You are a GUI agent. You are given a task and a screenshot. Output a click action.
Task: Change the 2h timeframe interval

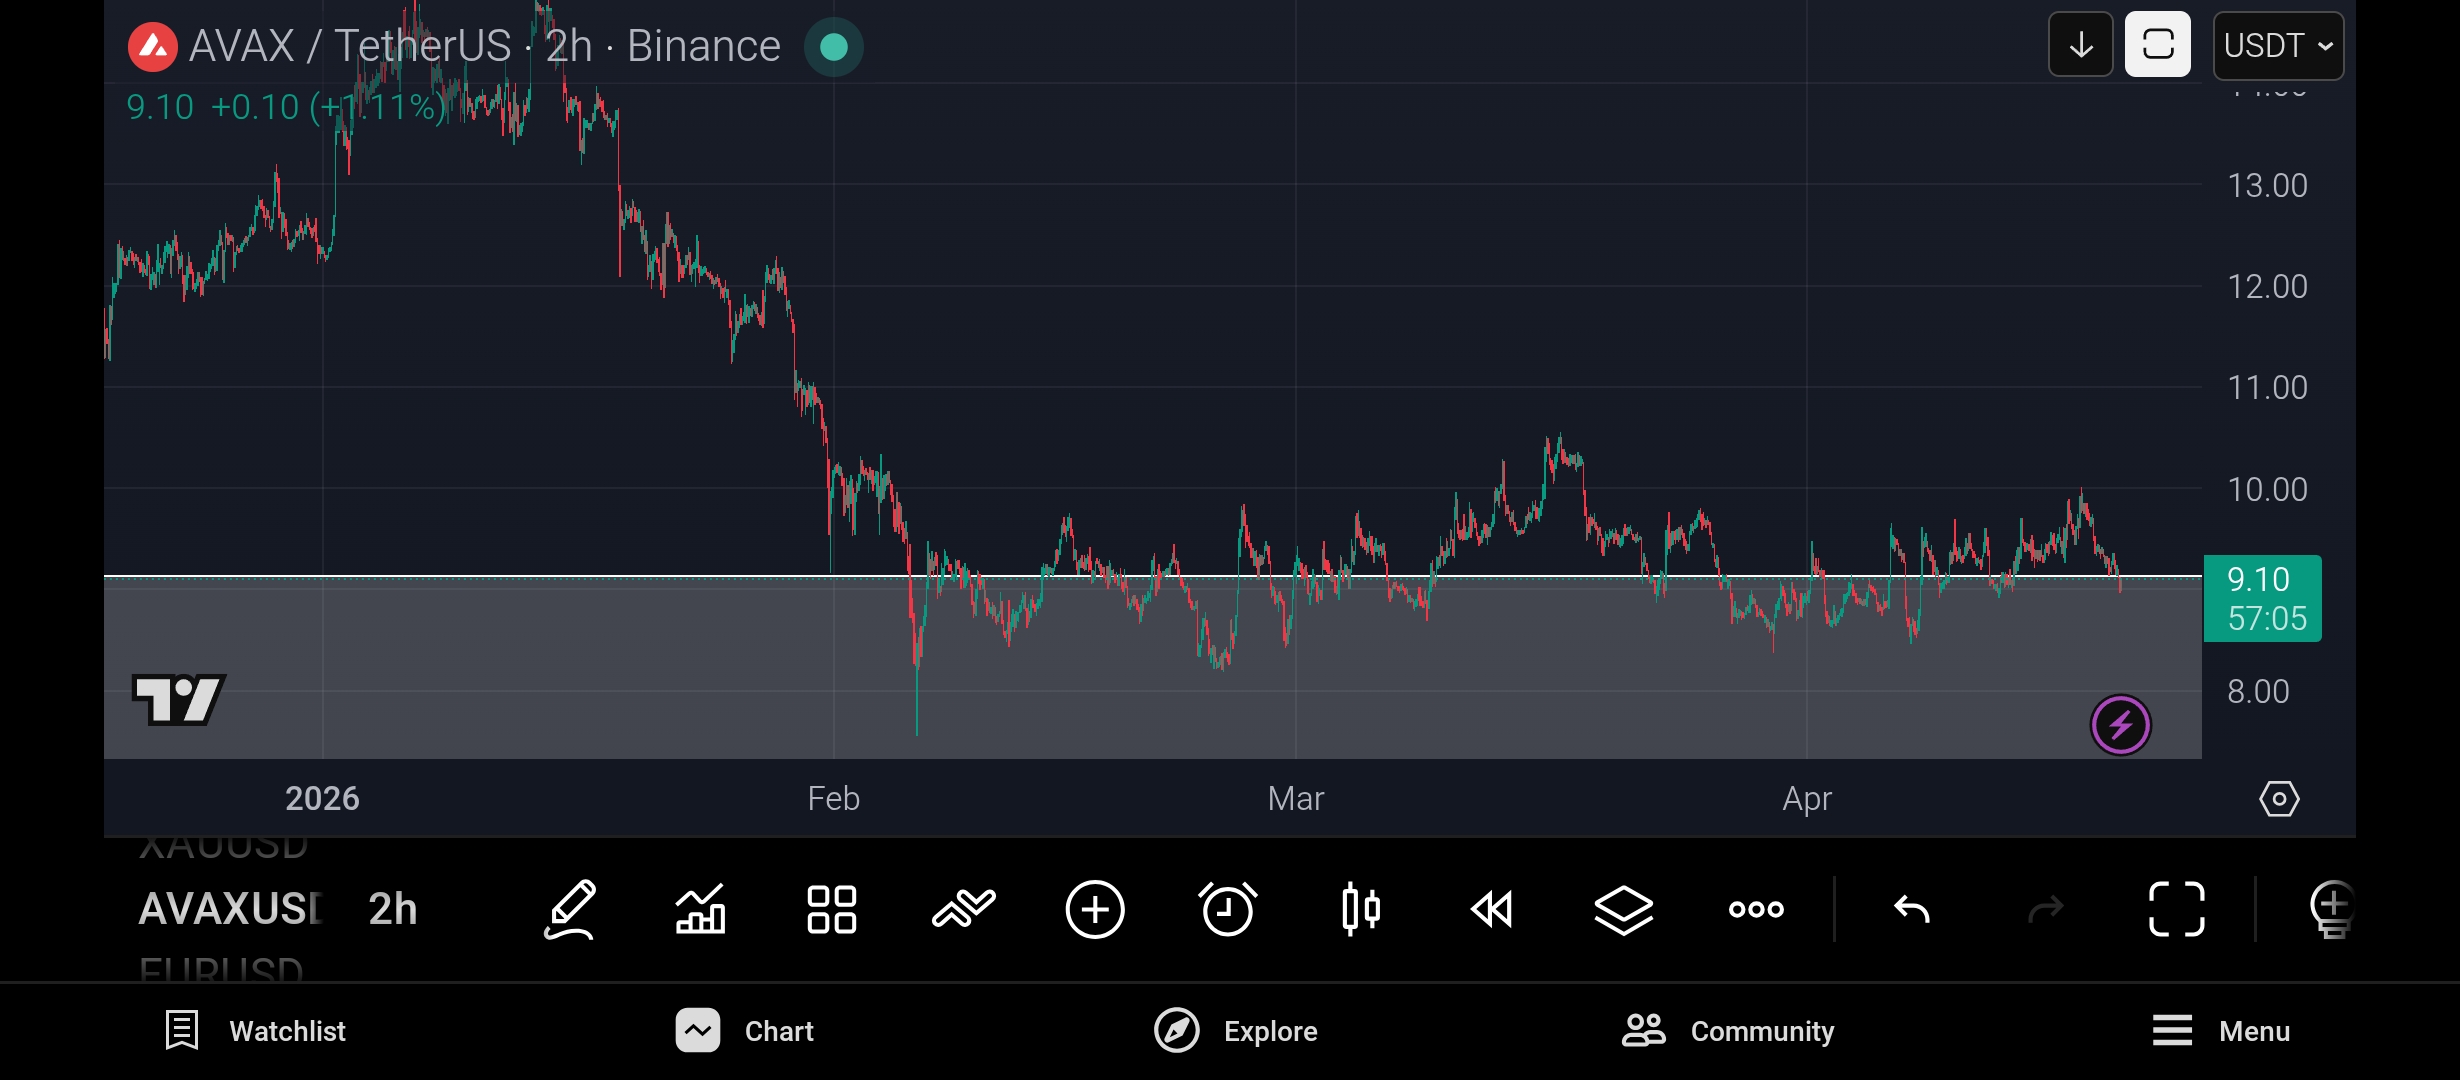click(x=392, y=909)
